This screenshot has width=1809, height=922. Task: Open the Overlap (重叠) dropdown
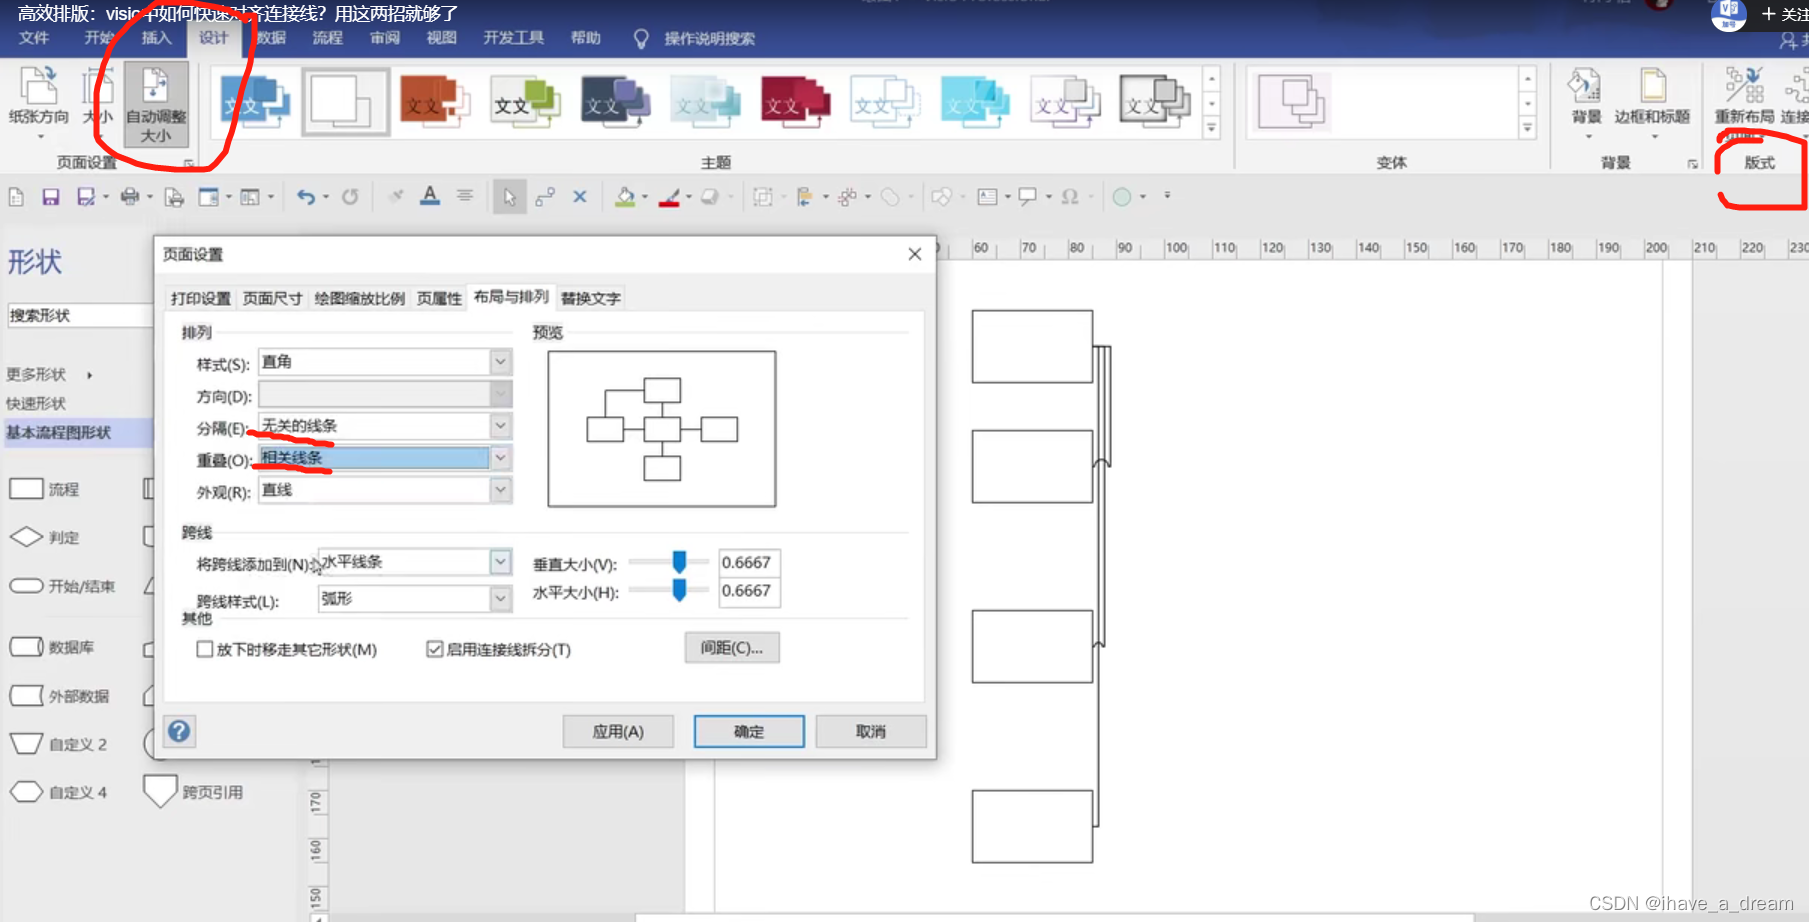pos(501,458)
